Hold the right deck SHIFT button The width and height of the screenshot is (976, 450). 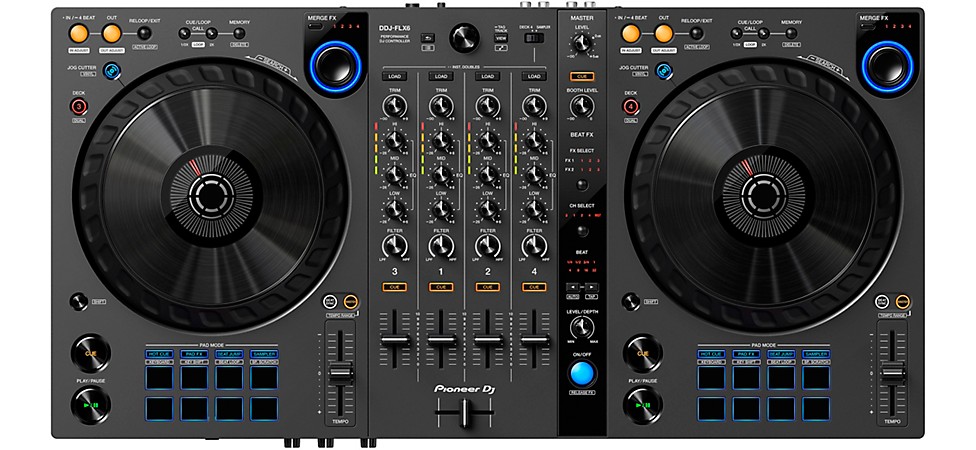[x=631, y=302]
